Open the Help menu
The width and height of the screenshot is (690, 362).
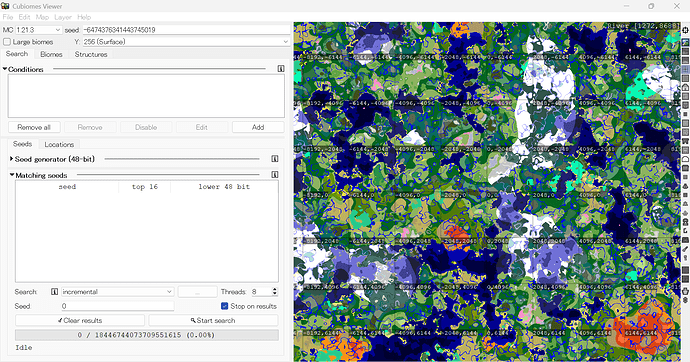click(84, 17)
